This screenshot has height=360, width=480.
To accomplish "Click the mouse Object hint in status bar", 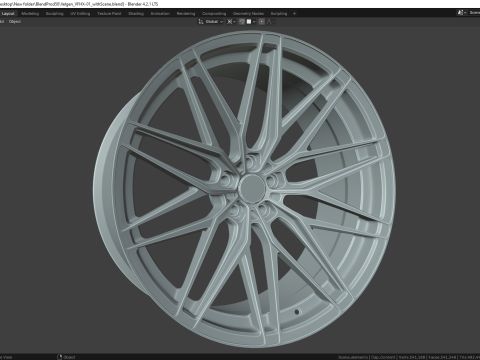I will coord(66,357).
